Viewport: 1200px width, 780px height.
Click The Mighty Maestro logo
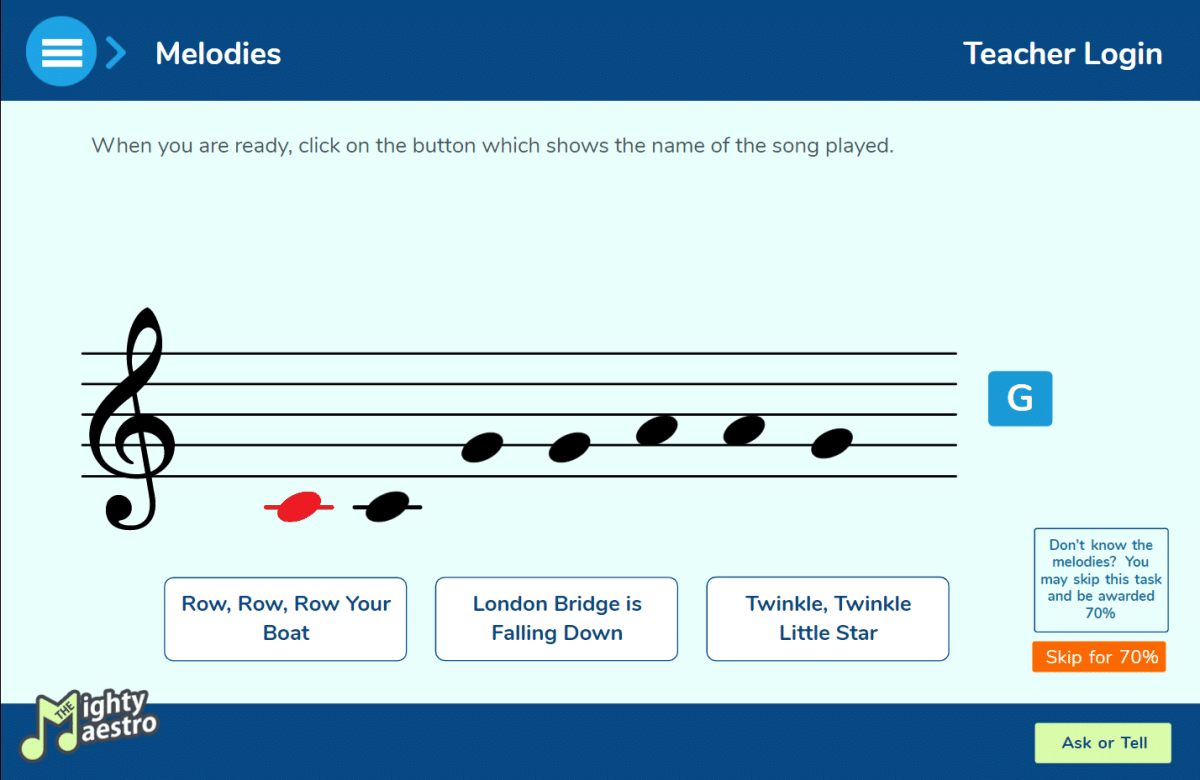(88, 722)
